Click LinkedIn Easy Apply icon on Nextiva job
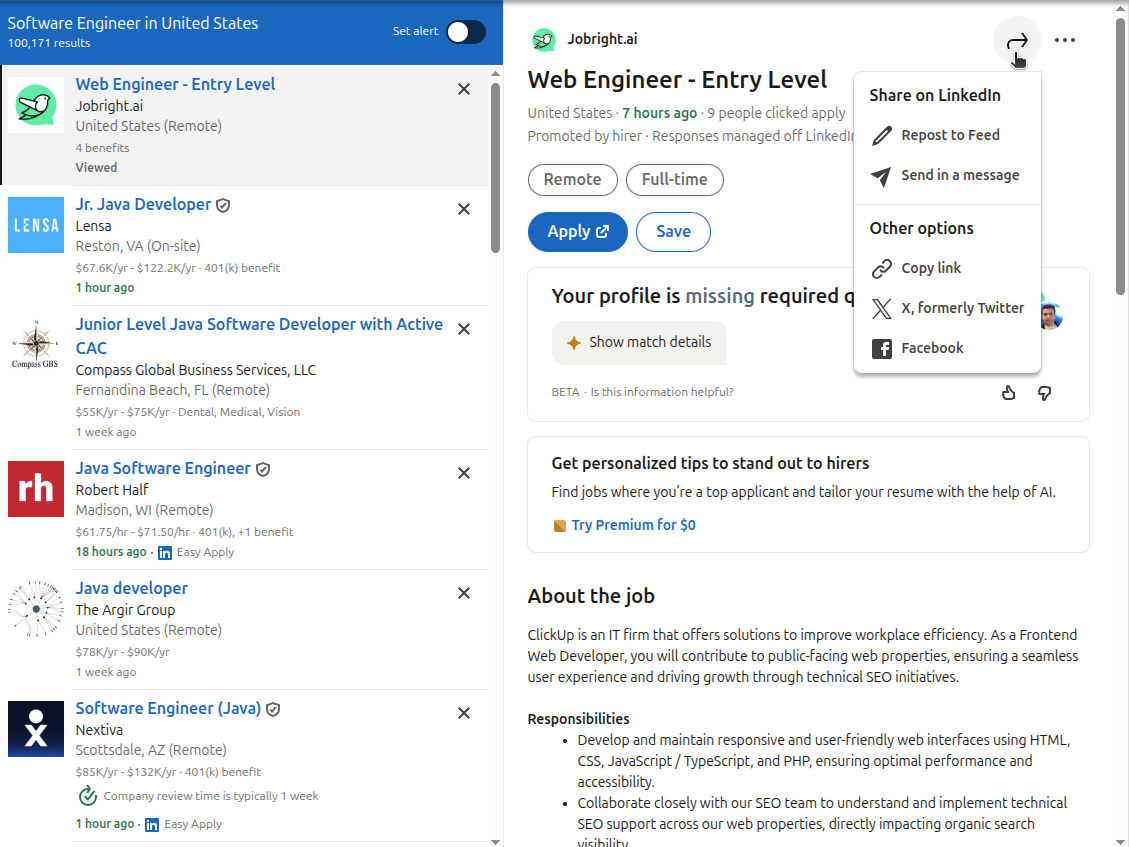This screenshot has height=847, width=1129. 152,825
